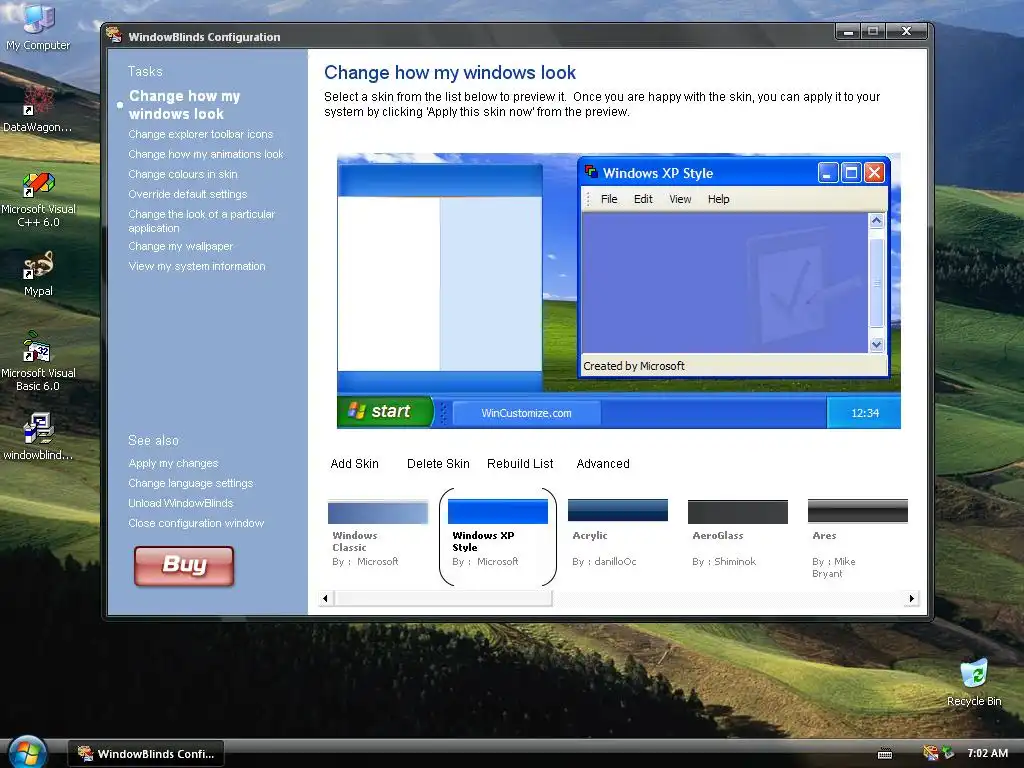Click View menu in preview window
The image size is (1024, 768).
[x=680, y=199]
